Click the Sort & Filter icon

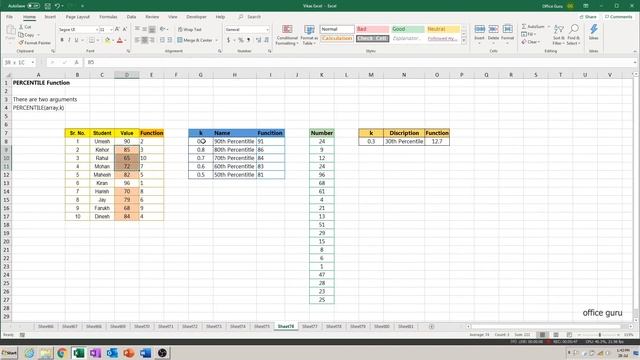click(x=558, y=29)
